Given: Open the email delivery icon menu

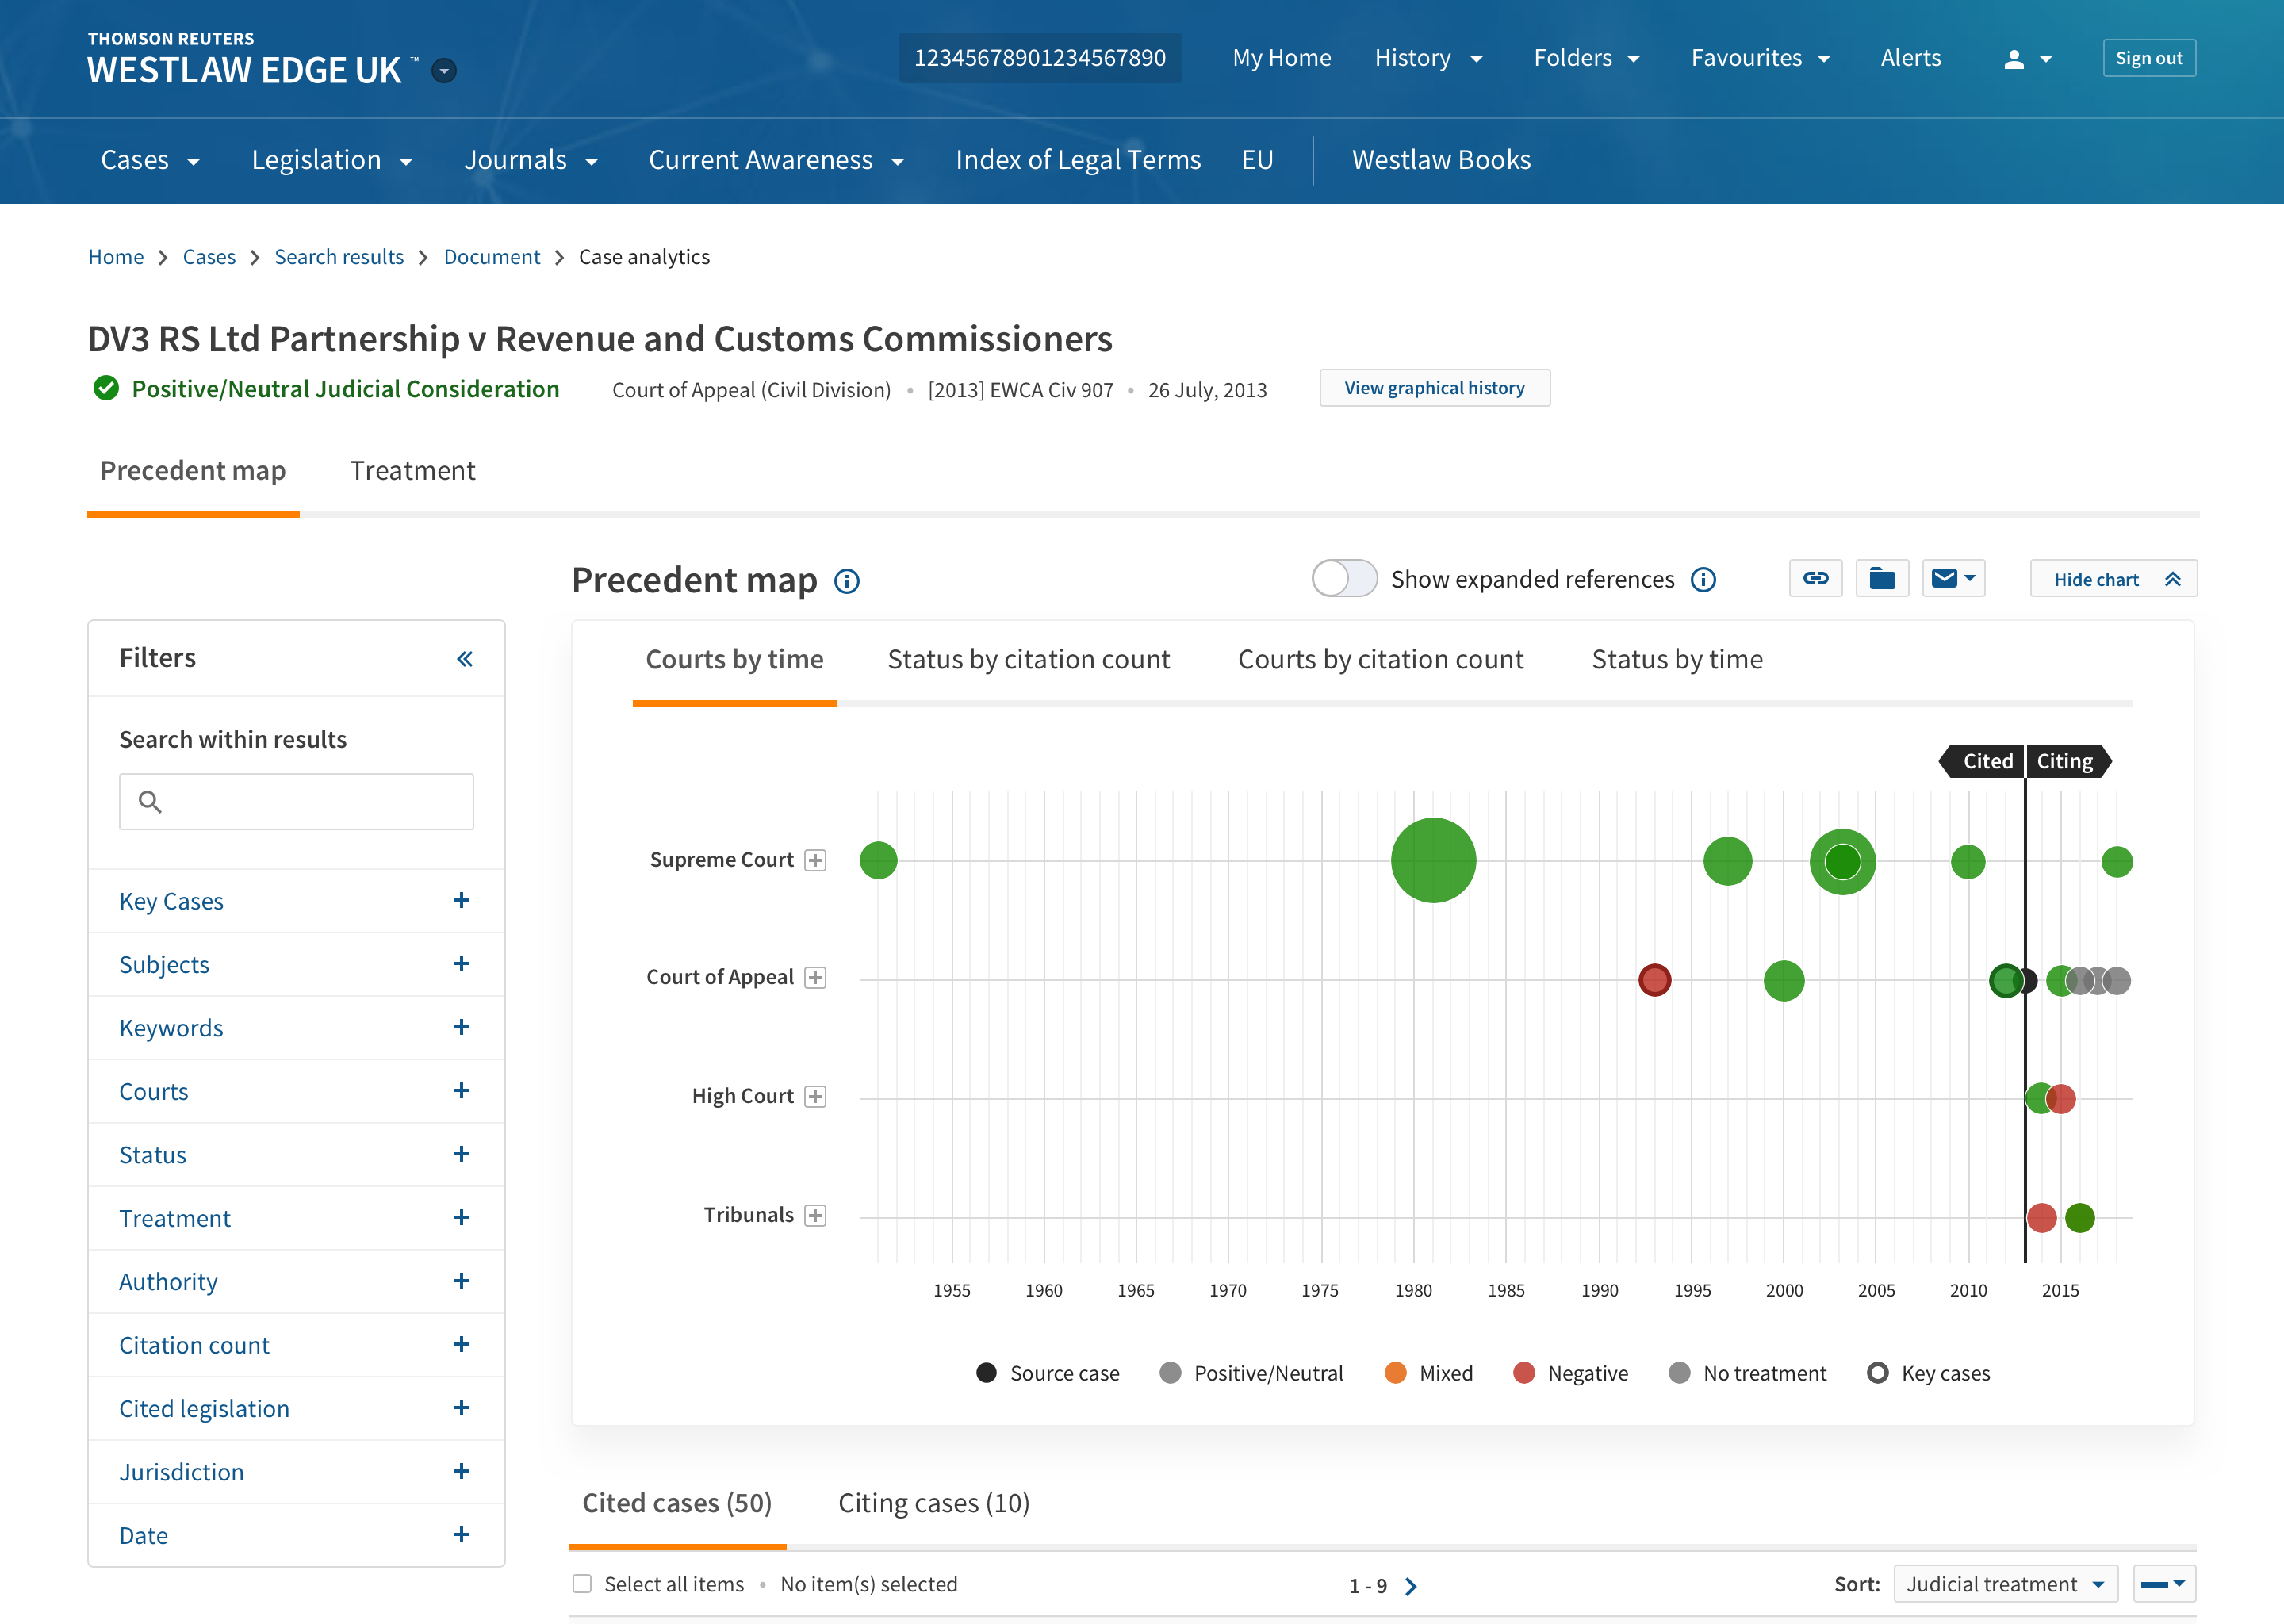Looking at the screenshot, I should [1953, 578].
